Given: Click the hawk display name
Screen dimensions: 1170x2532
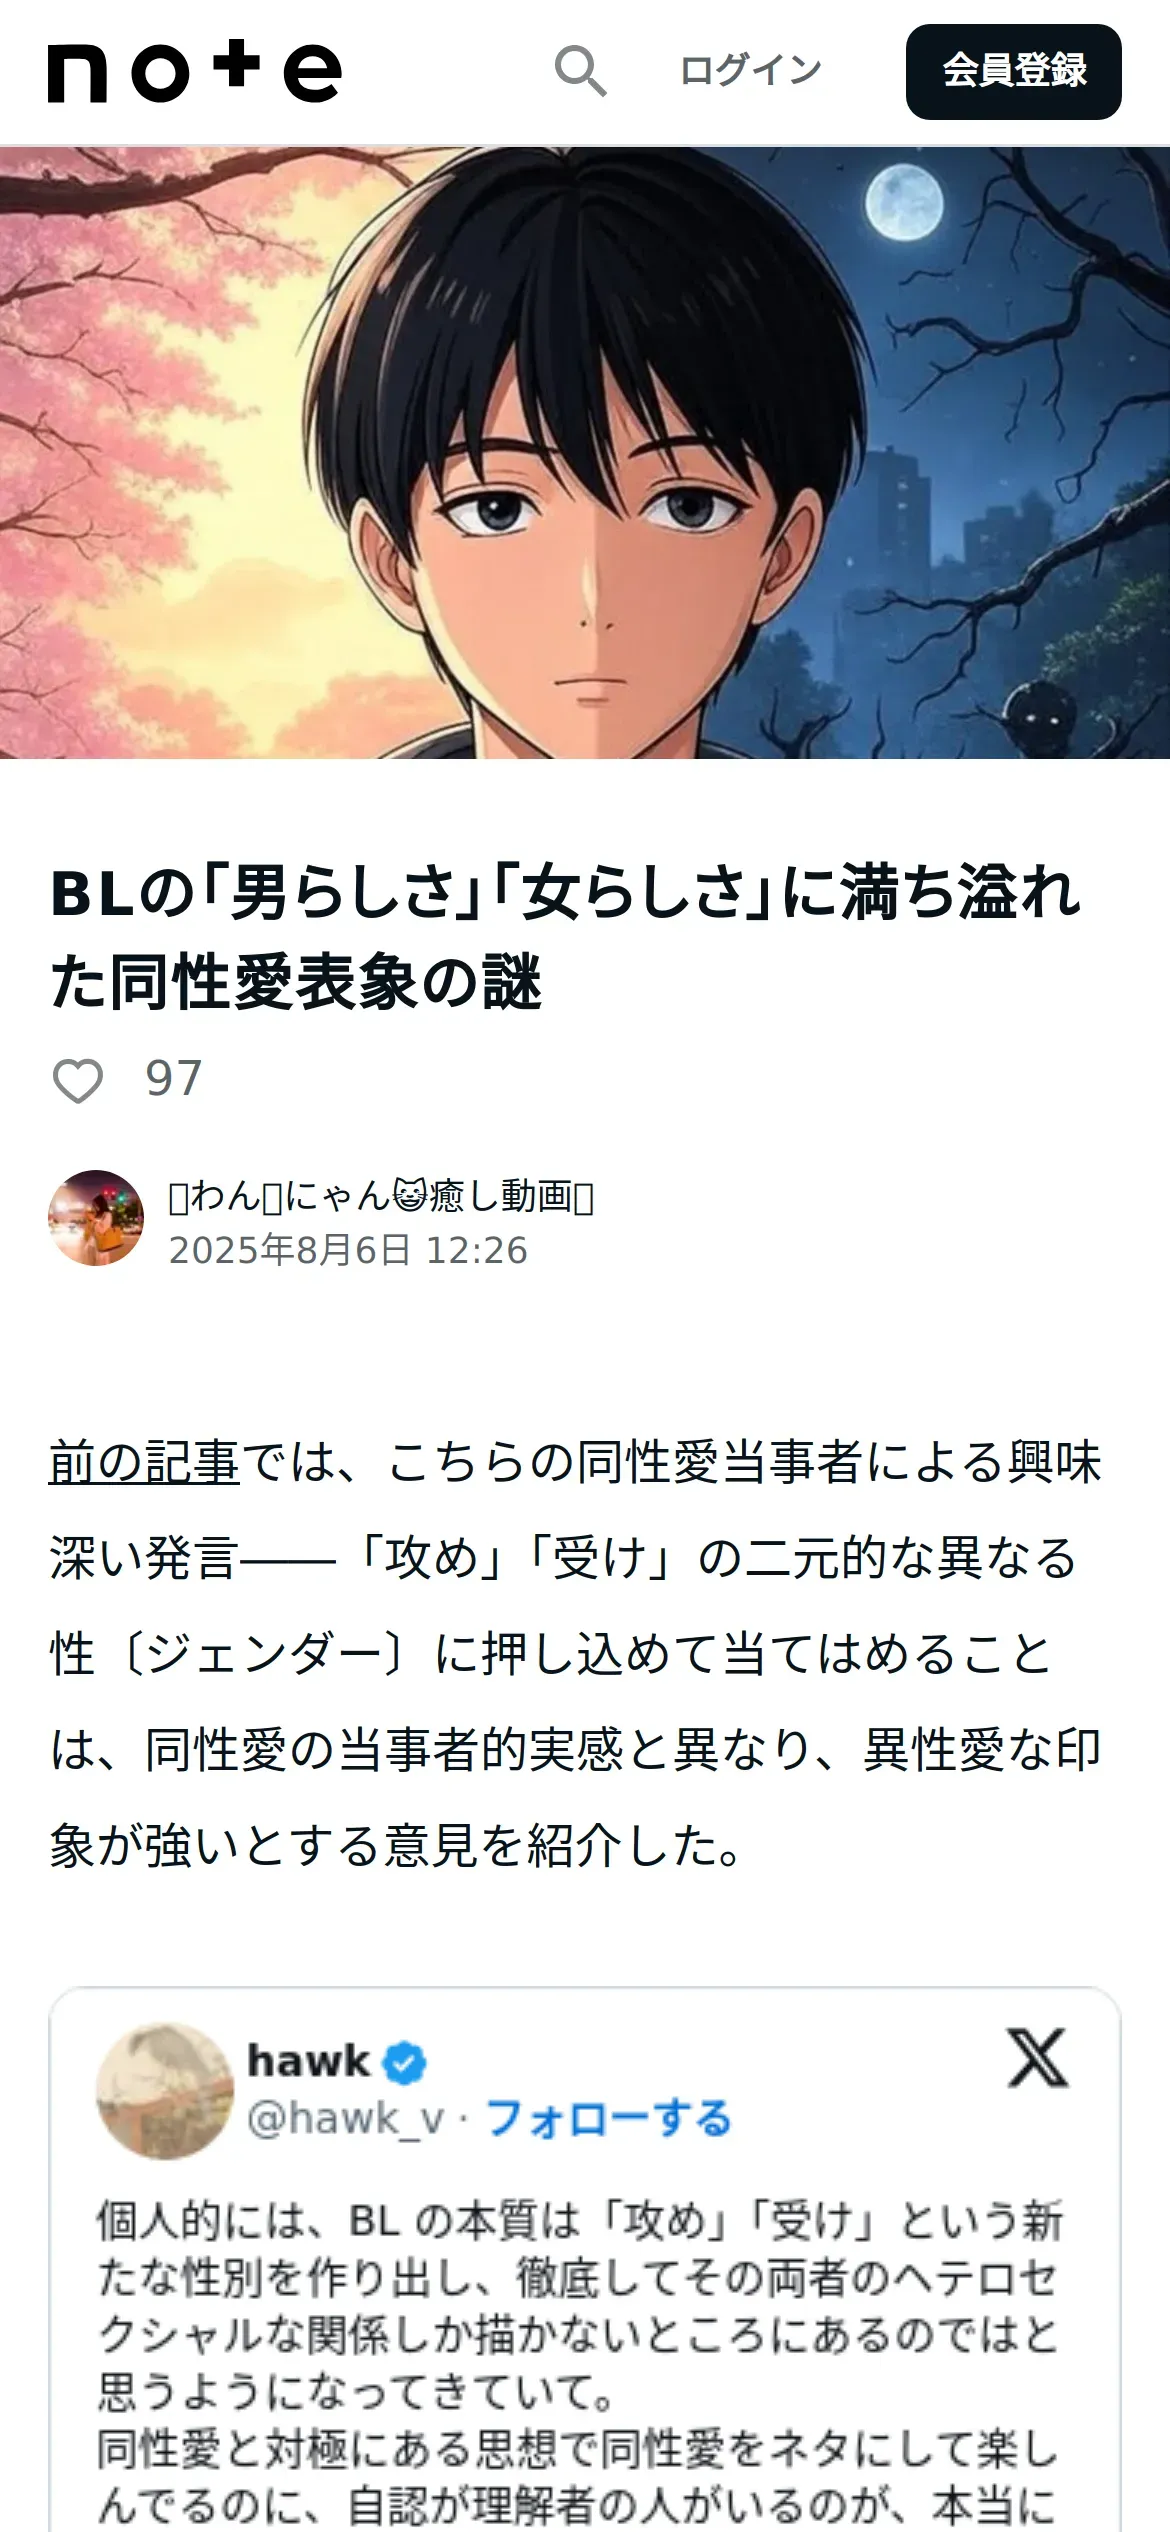Looking at the screenshot, I should [x=309, y=2061].
